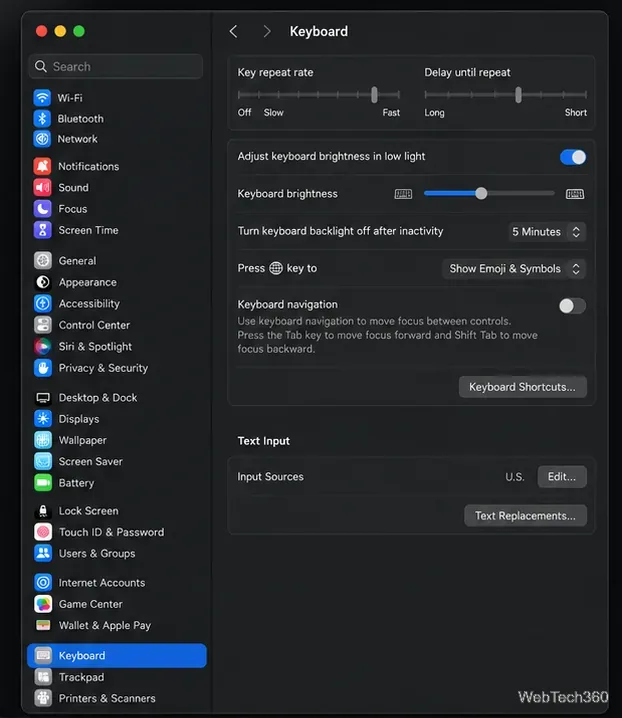
Task: Open Siri & Spotlight icon
Action: click(x=43, y=346)
